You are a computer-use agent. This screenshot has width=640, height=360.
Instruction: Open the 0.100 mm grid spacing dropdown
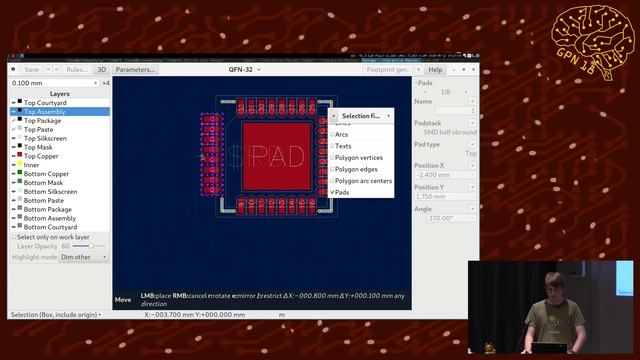point(96,83)
